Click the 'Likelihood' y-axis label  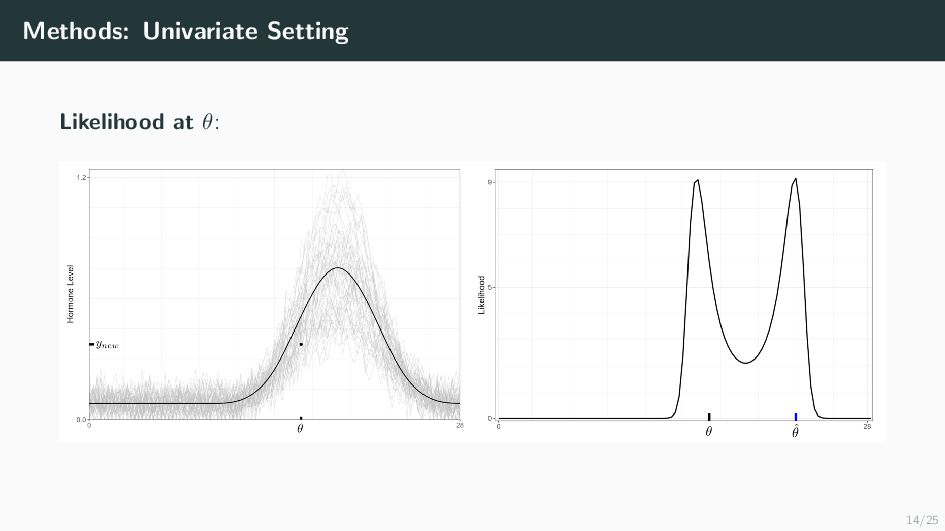click(x=482, y=296)
